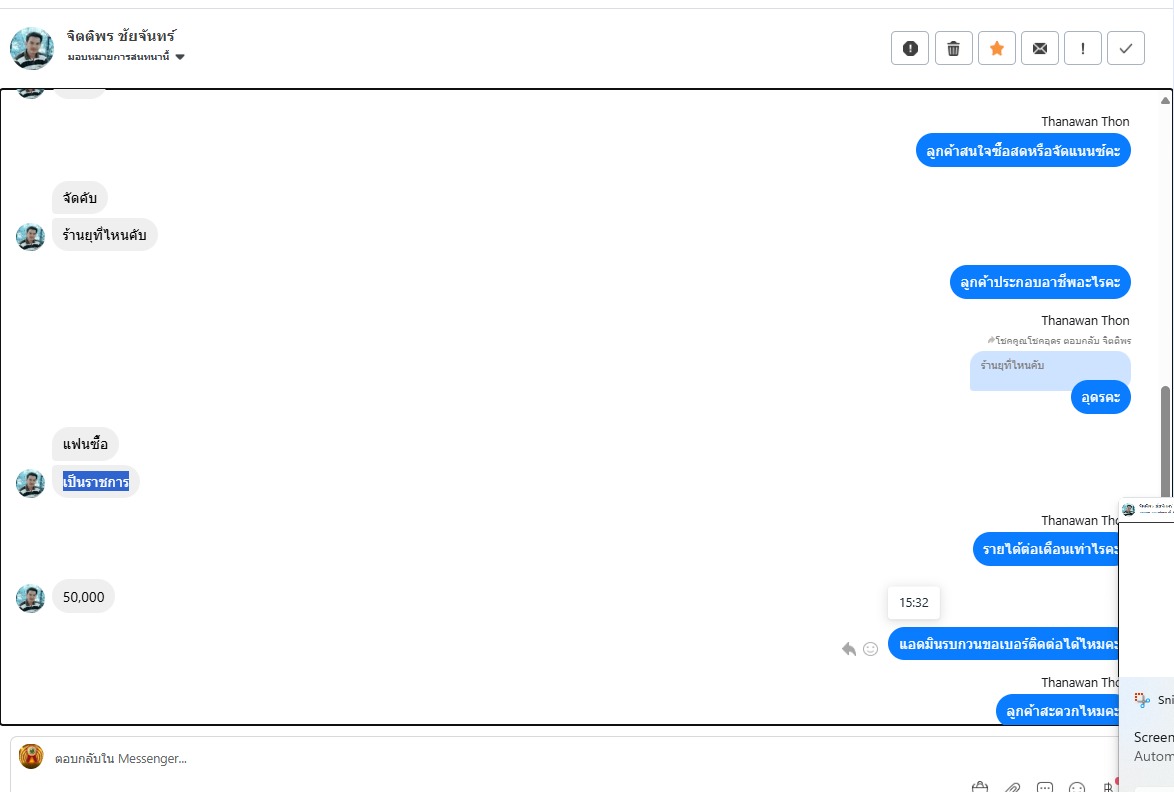1174x792 pixels.
Task: Mark conversation unread with the envelope icon
Action: click(x=1040, y=48)
